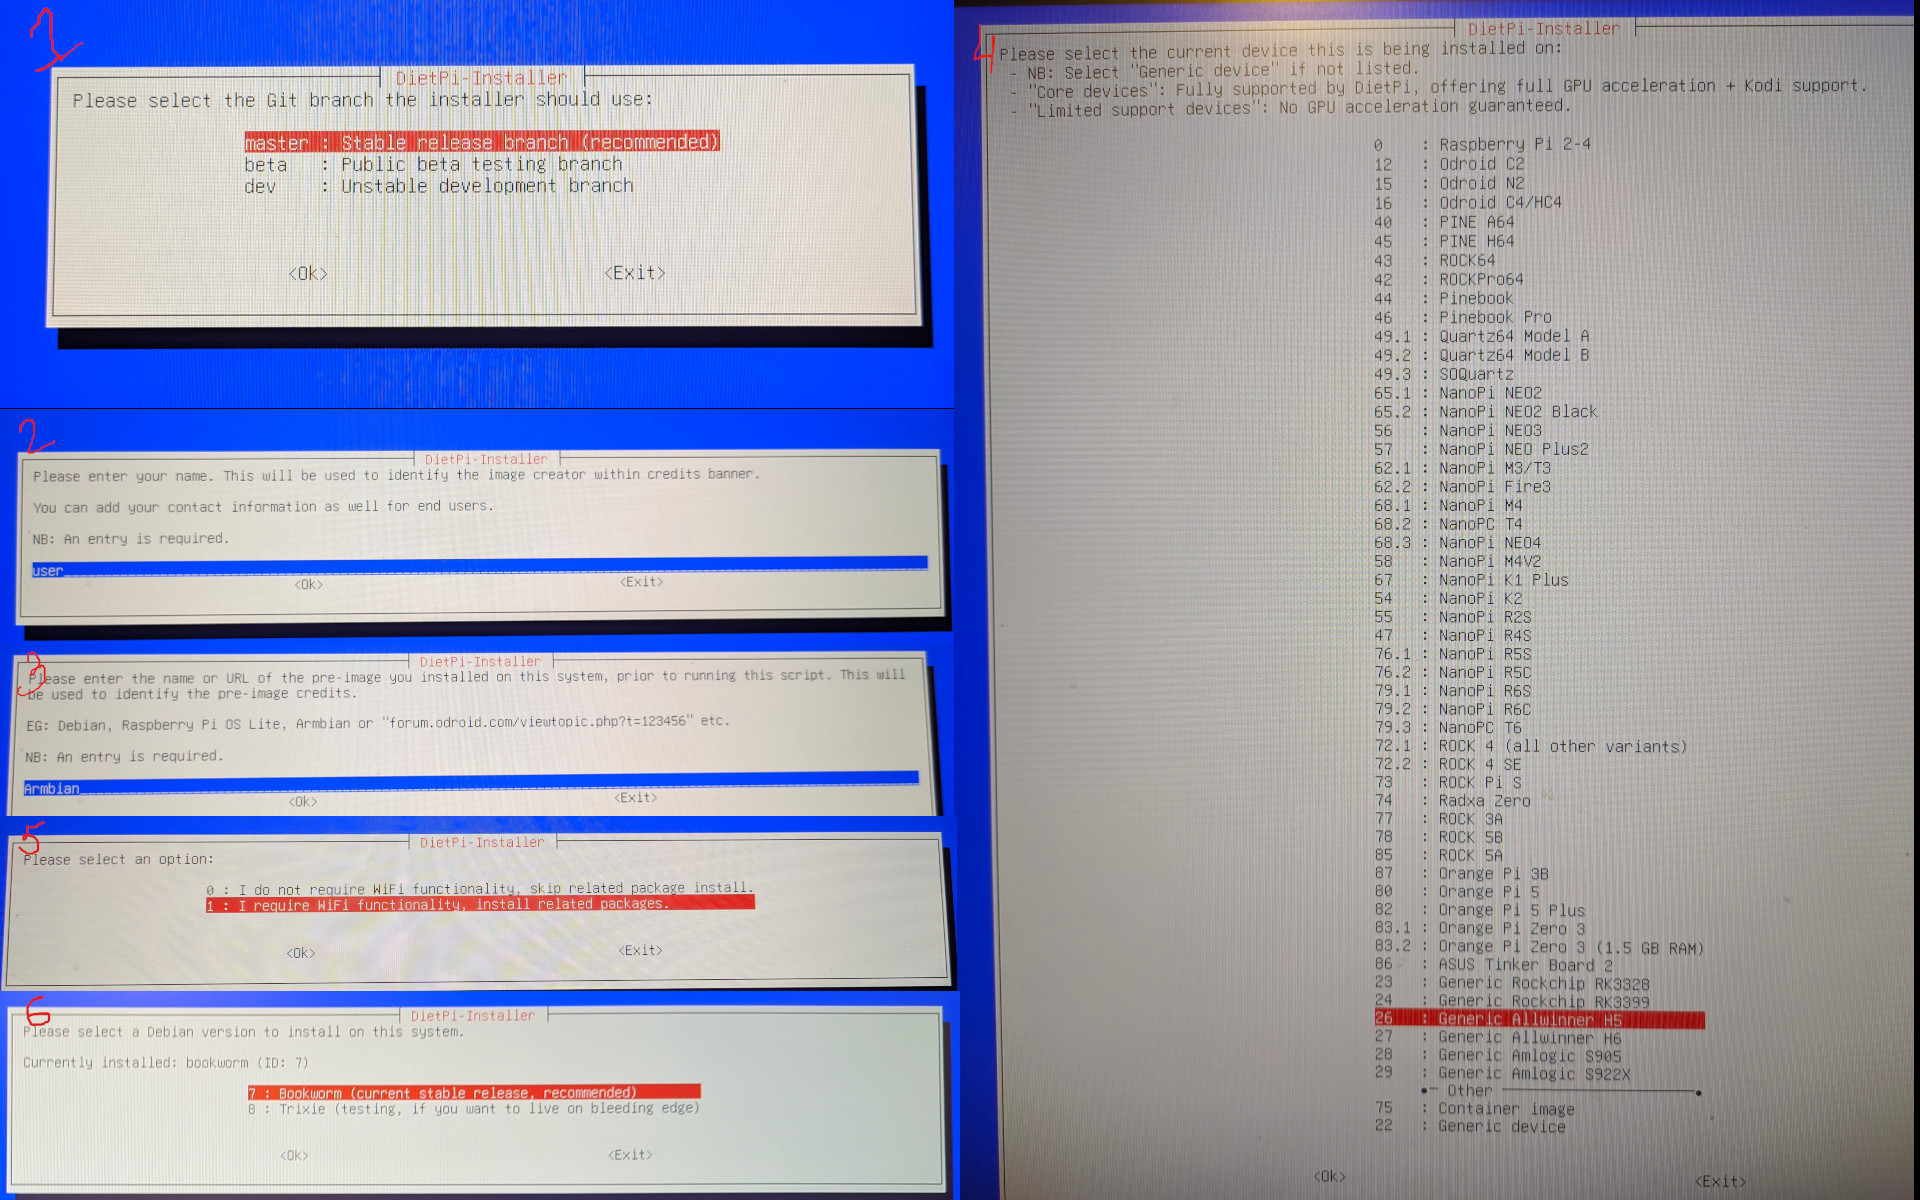The image size is (1920, 1200).
Task: Select NanoPi K1 Plus device entry
Action: click(x=1472, y=580)
